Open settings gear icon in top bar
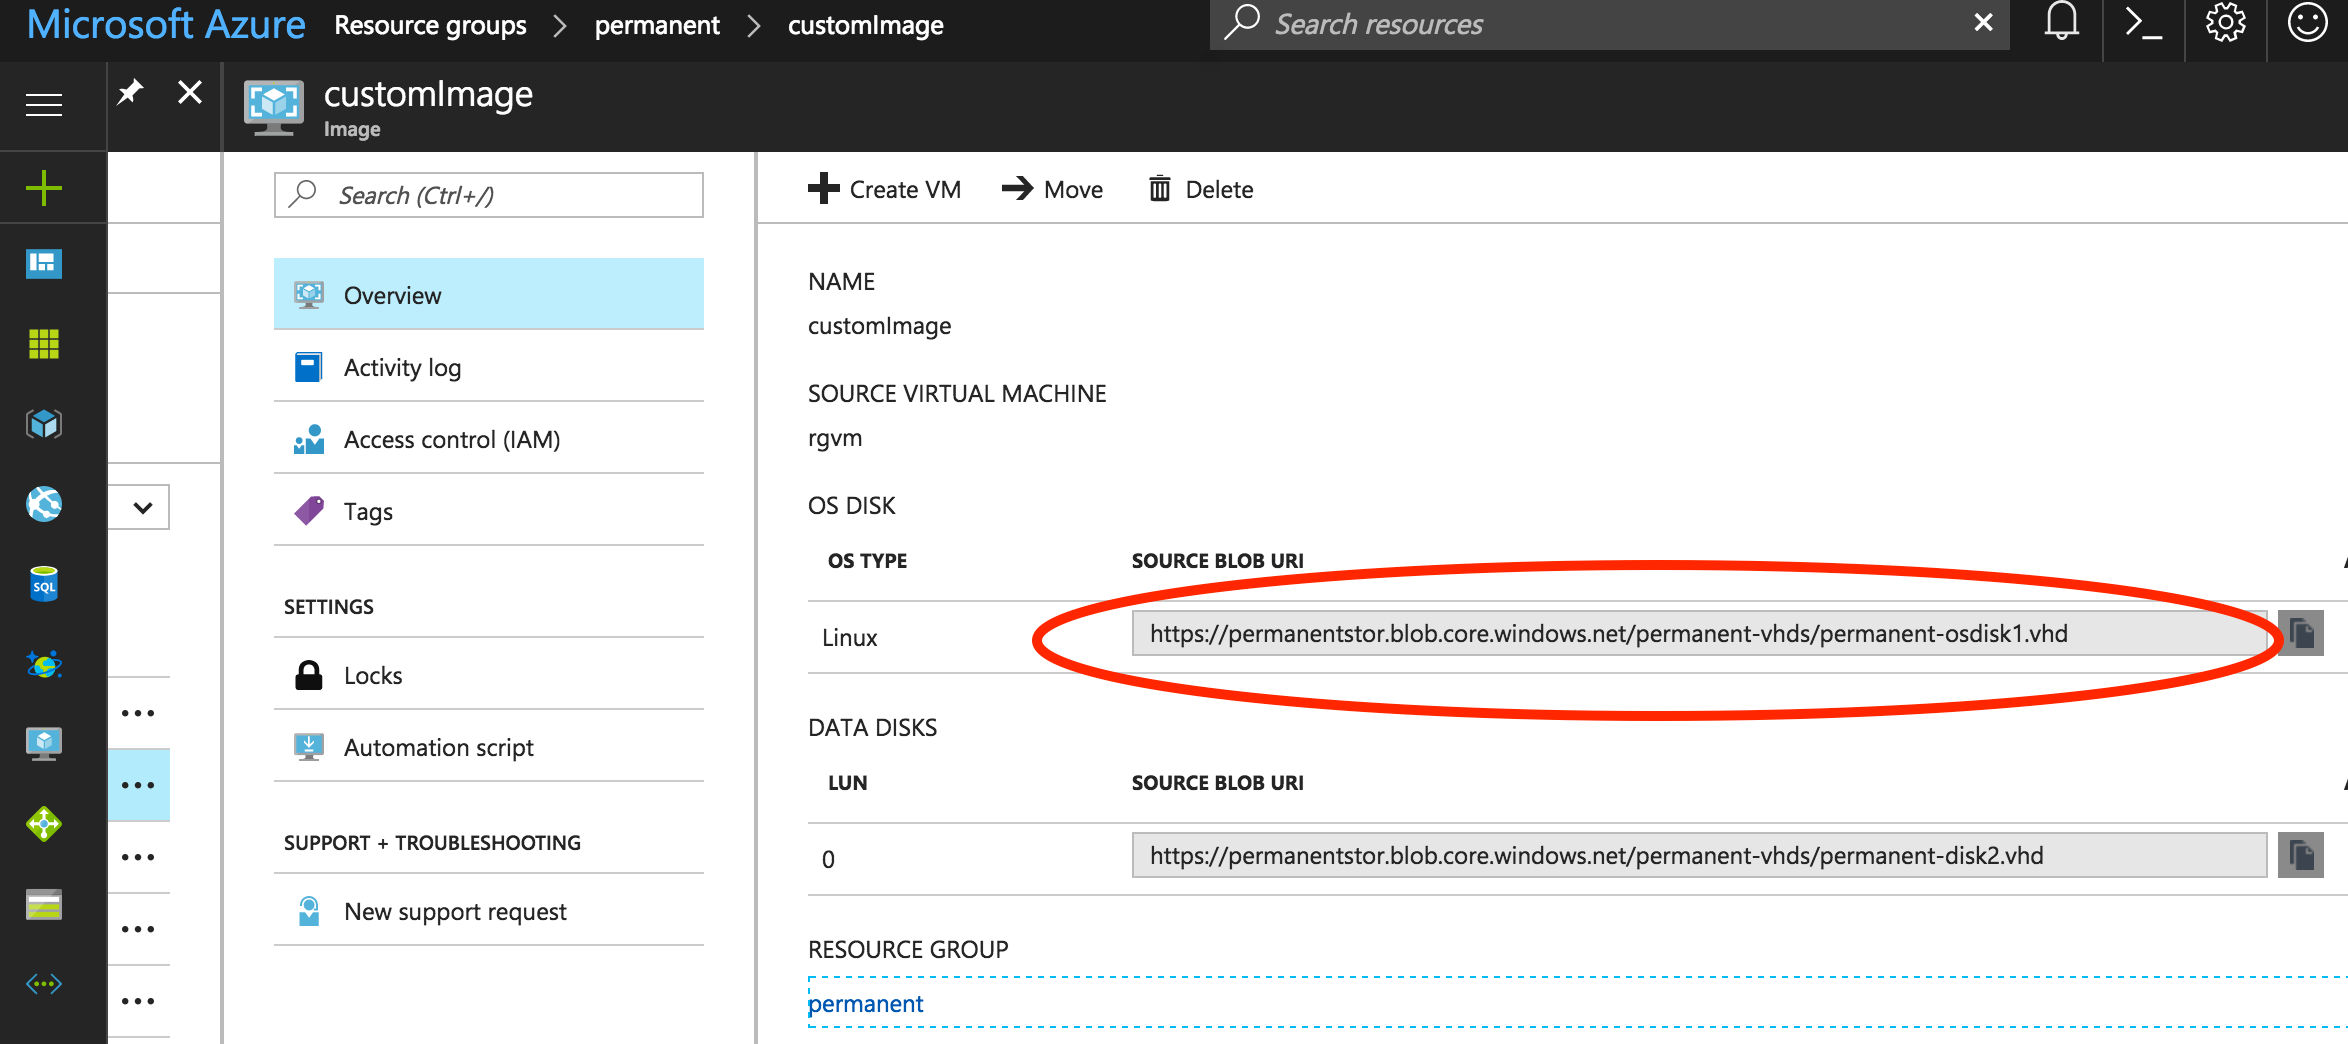The width and height of the screenshot is (2348, 1044). 2225,22
